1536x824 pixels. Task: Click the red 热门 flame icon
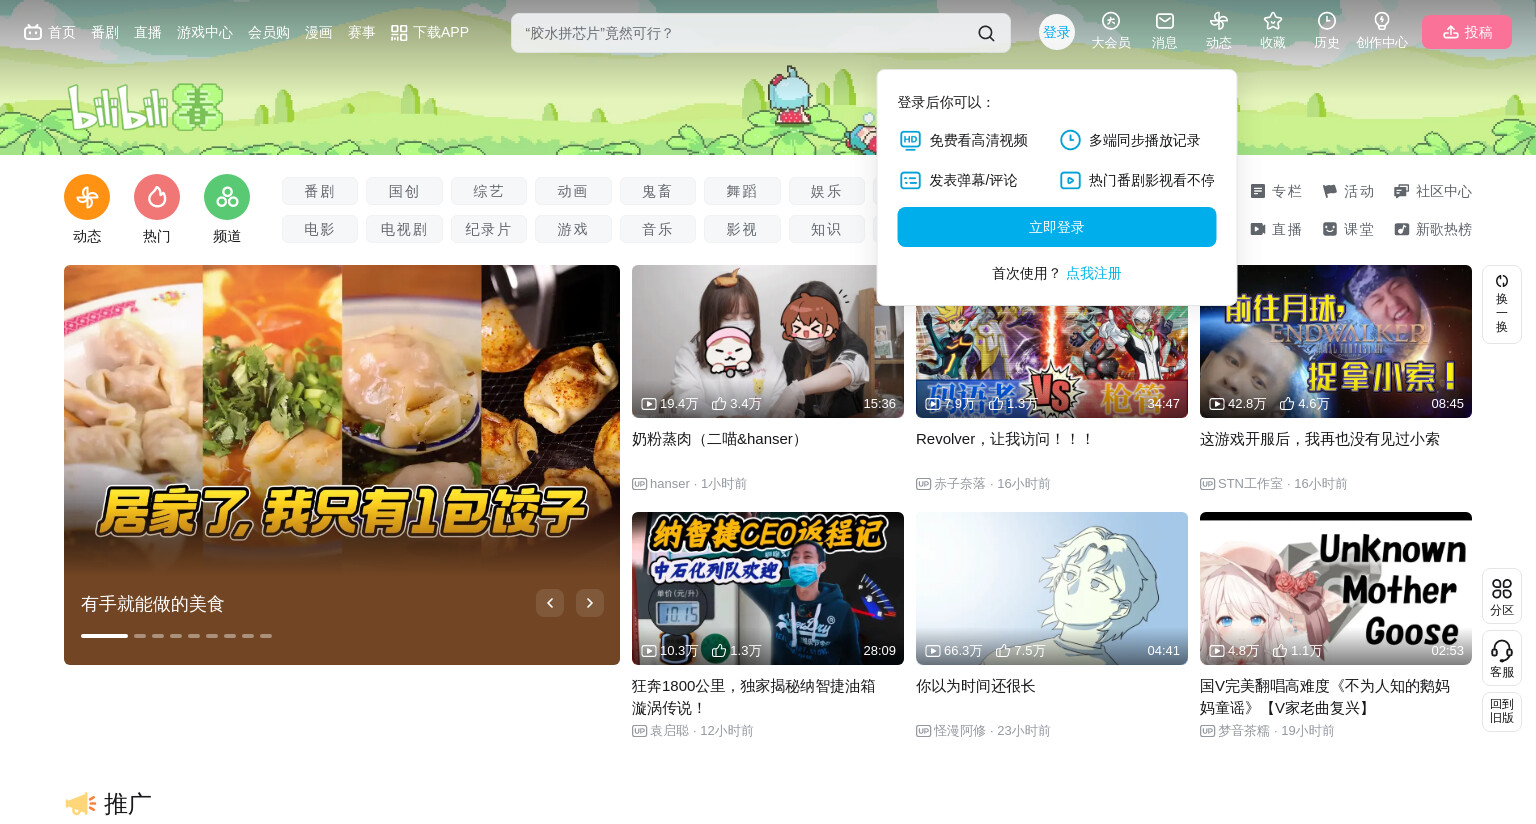157,197
